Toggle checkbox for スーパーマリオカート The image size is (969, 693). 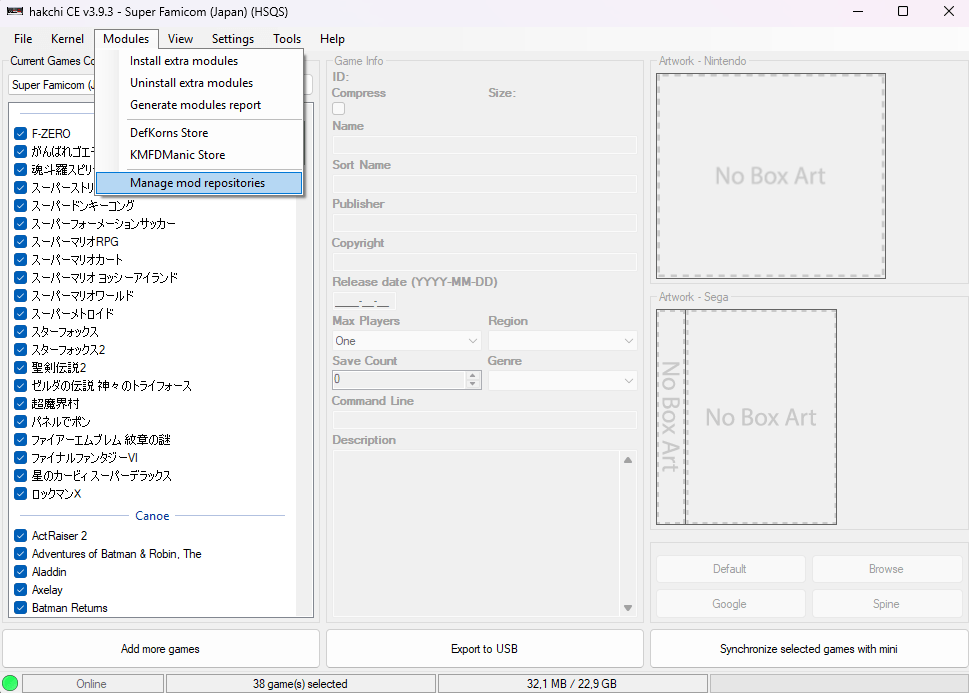pyautogui.click(x=20, y=259)
